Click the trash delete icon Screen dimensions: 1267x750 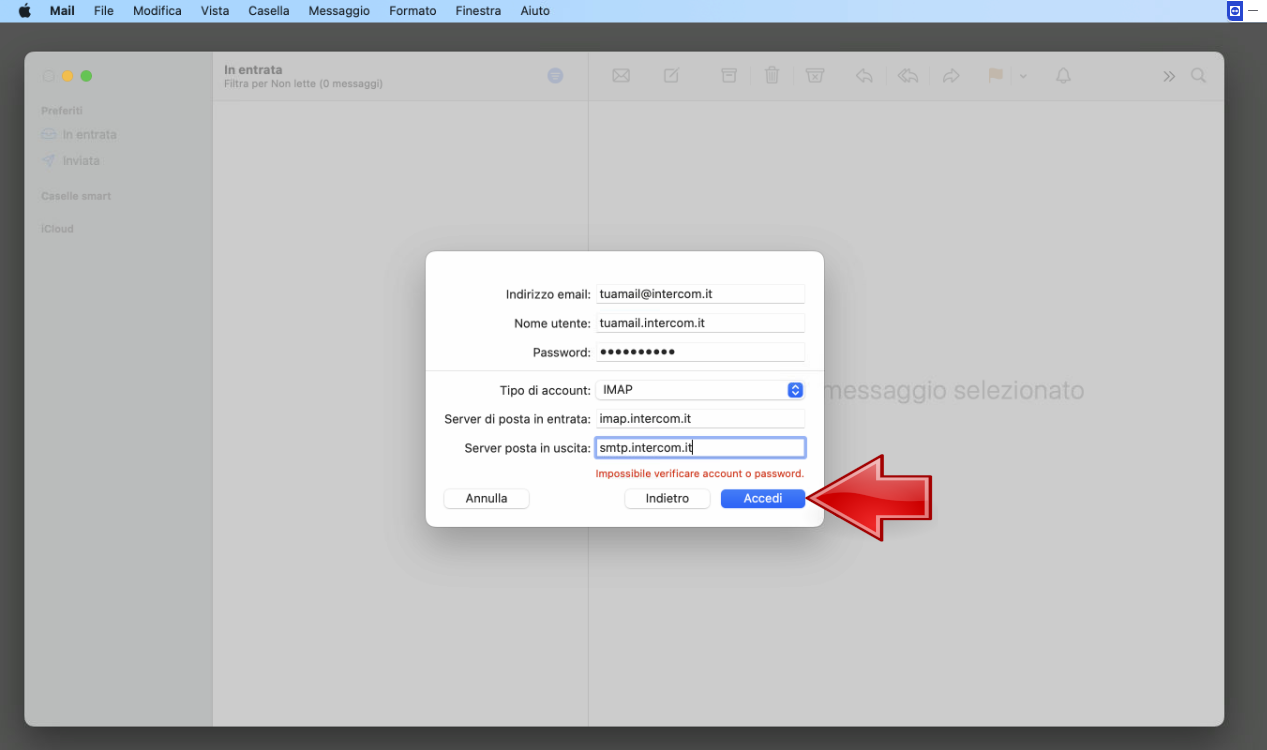click(x=772, y=76)
